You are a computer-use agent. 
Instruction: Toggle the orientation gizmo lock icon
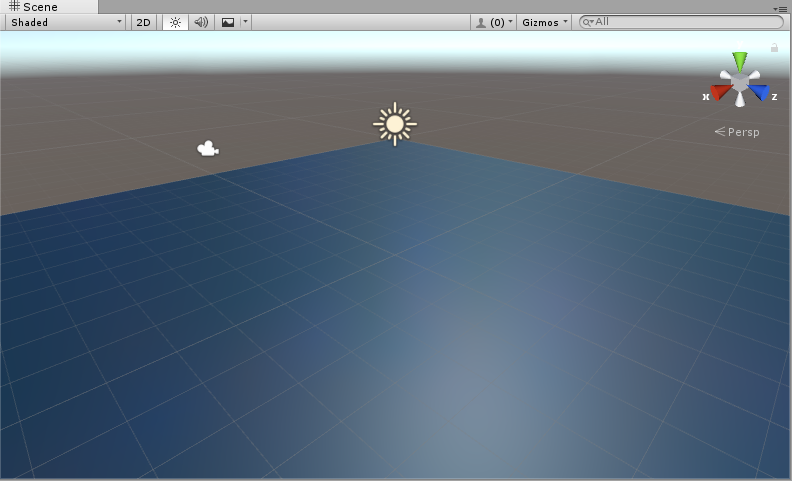tap(774, 47)
